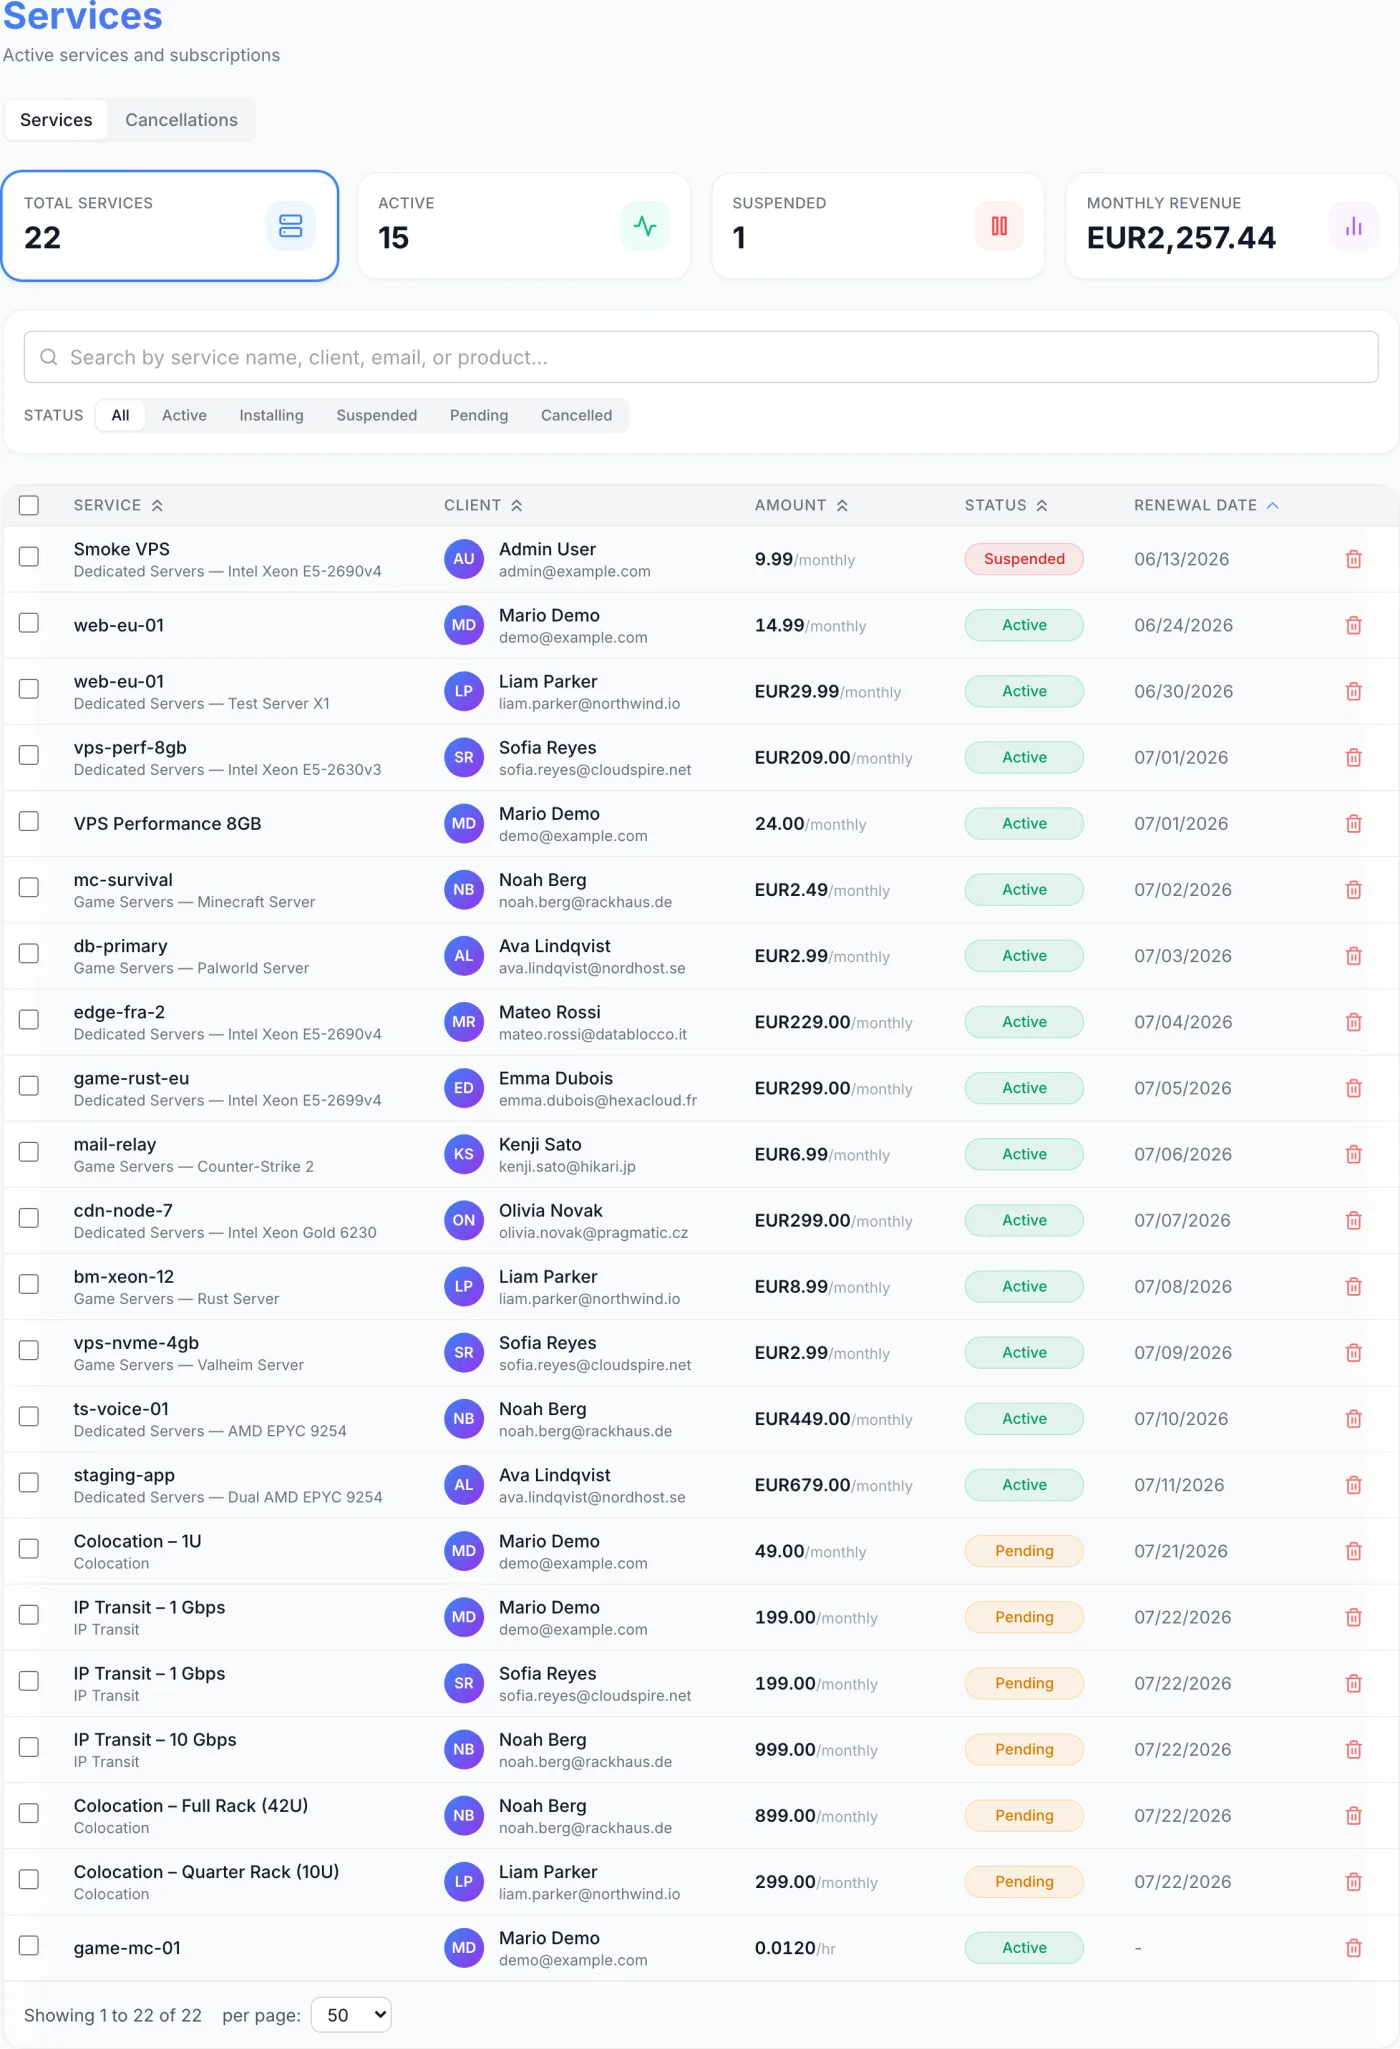Viewport: 1400px width, 2049px height.
Task: Click trash icon for bm-xeon-12
Action: click(x=1353, y=1286)
